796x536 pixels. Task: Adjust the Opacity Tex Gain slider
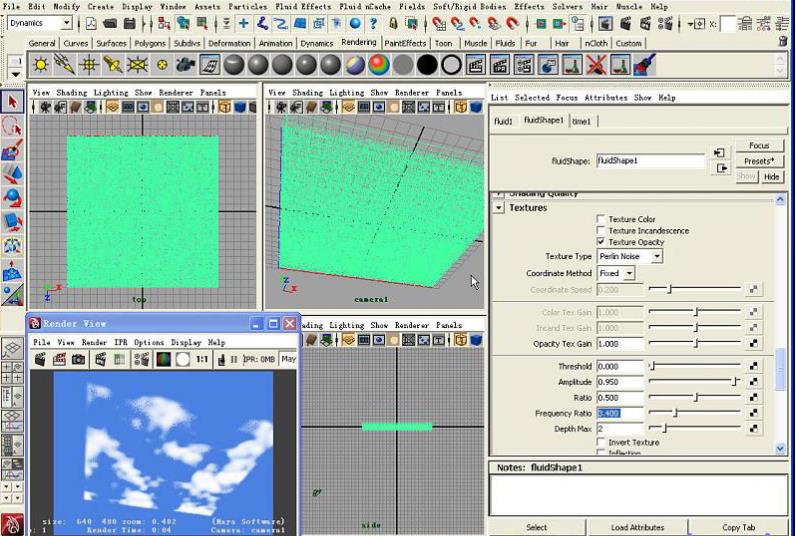(x=694, y=343)
